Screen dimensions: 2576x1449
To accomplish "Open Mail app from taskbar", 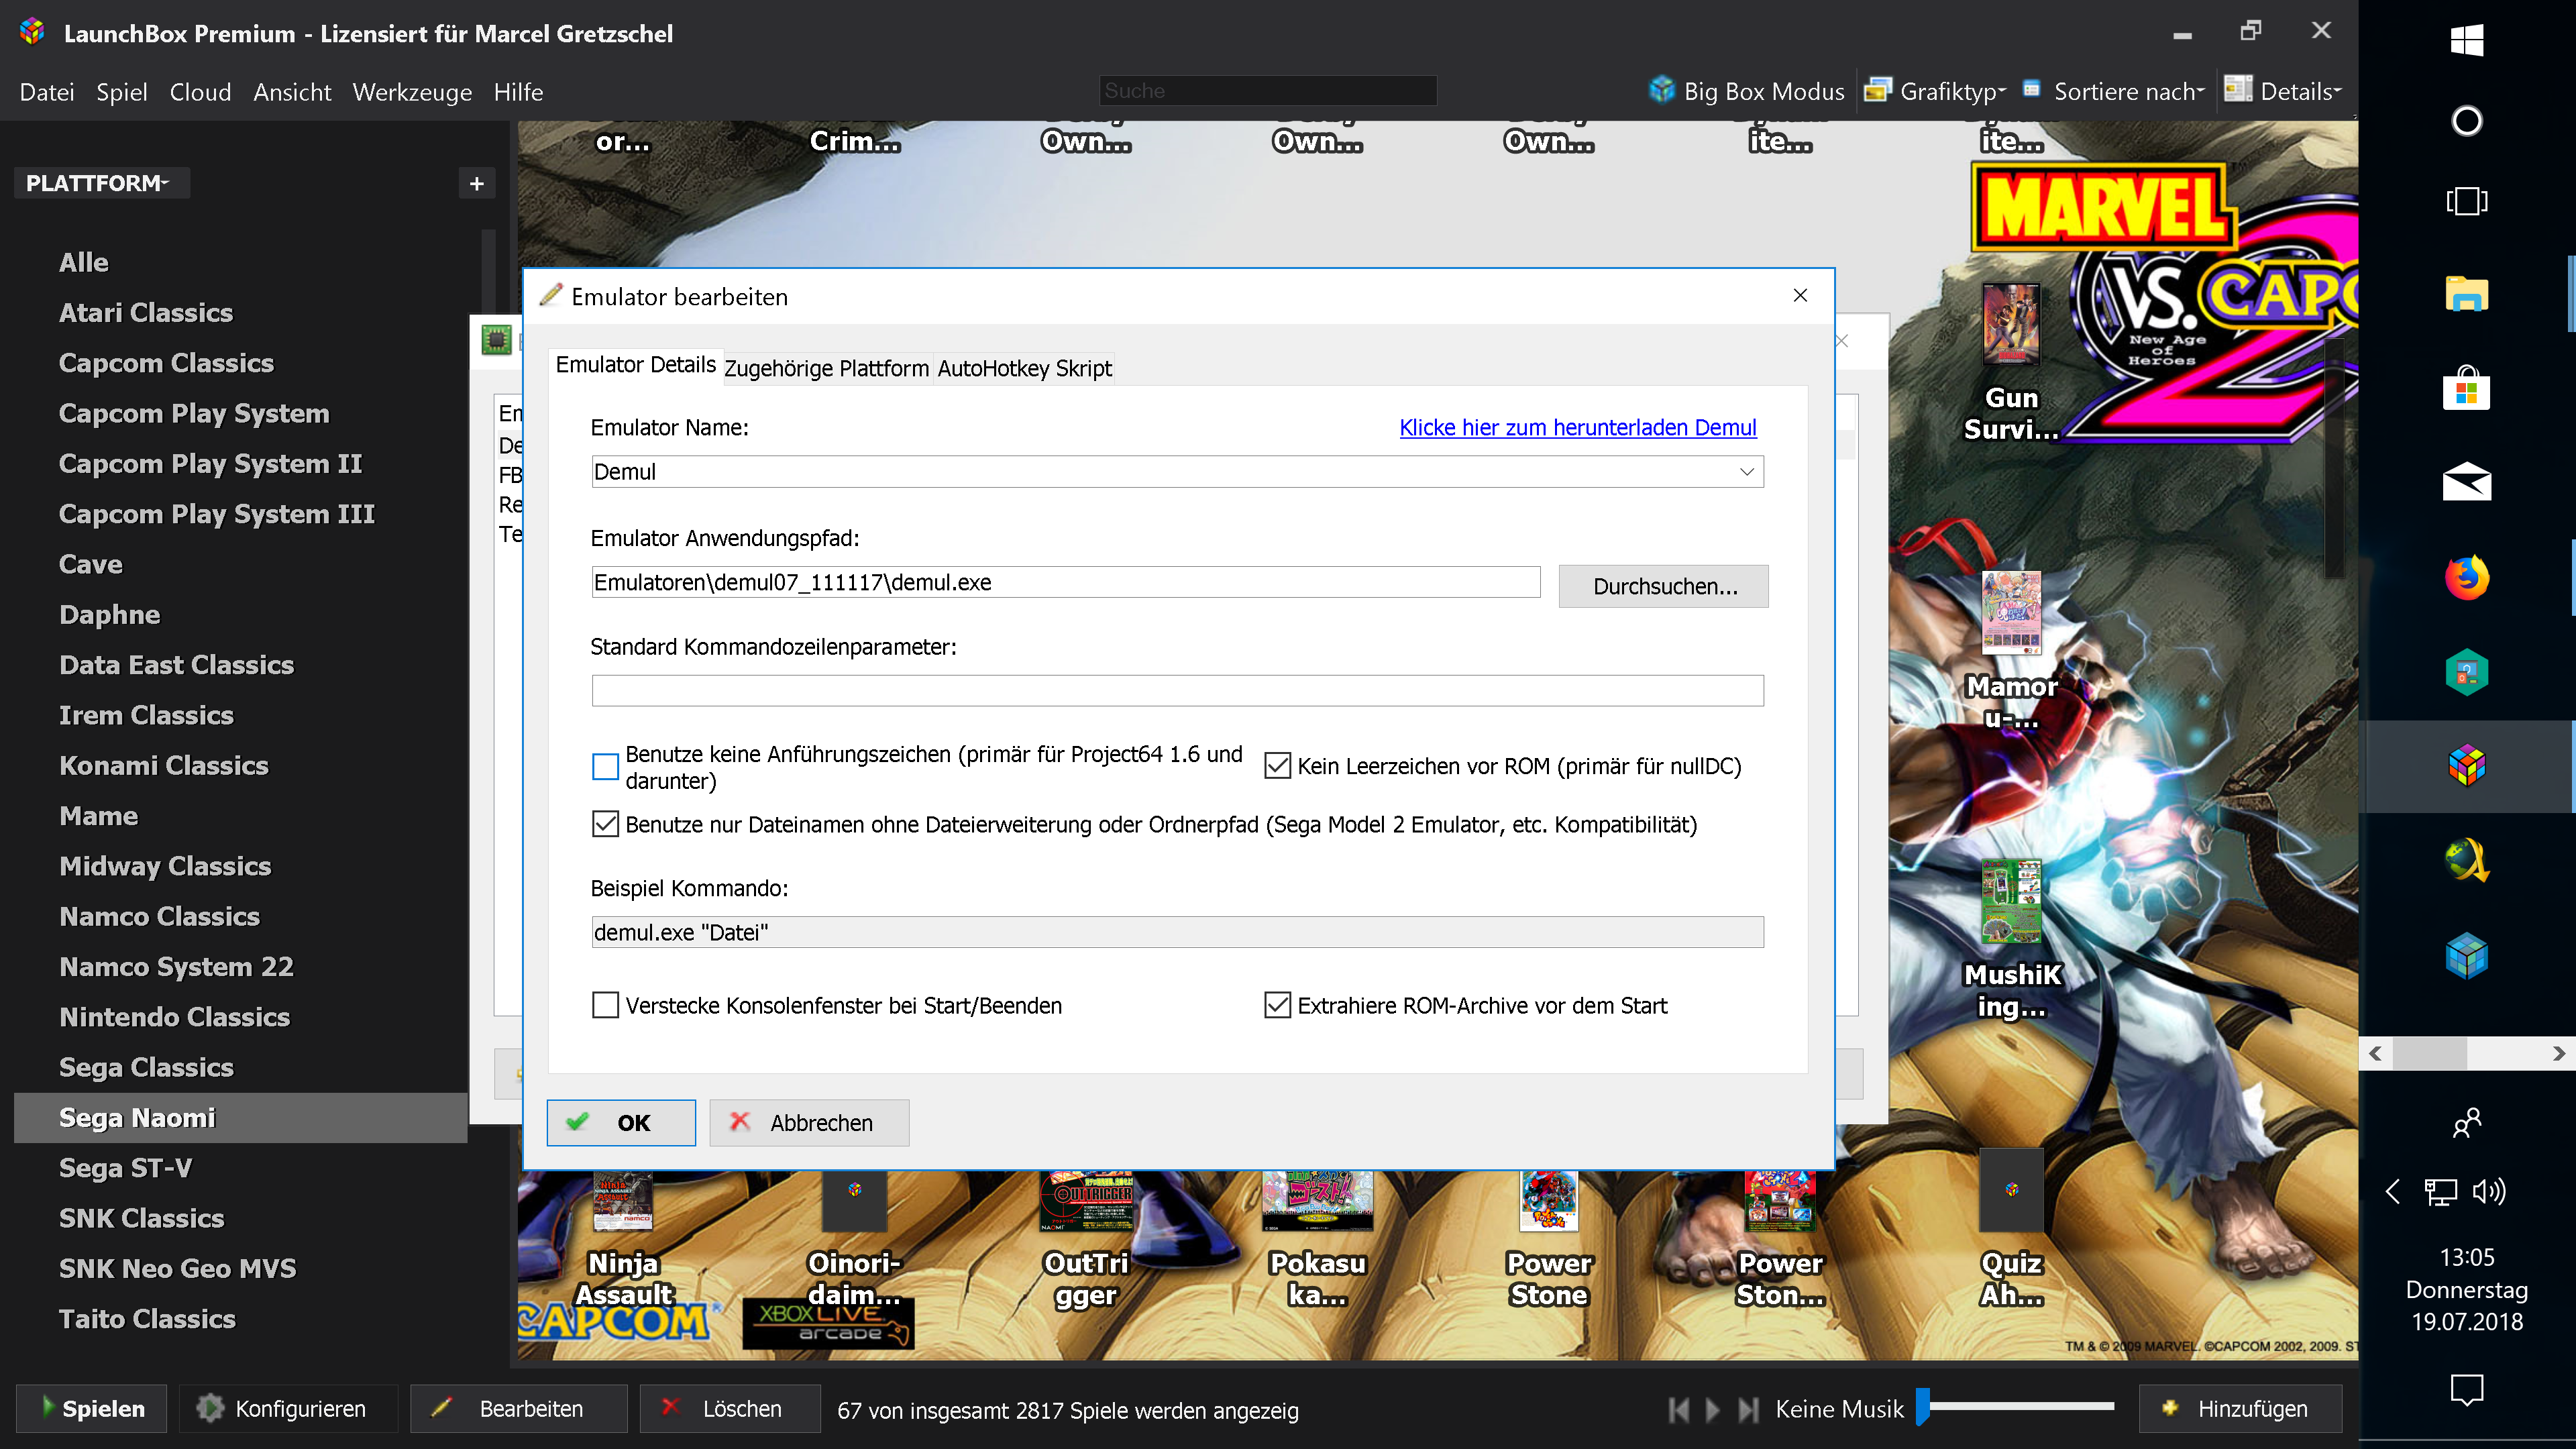I will [2466, 481].
